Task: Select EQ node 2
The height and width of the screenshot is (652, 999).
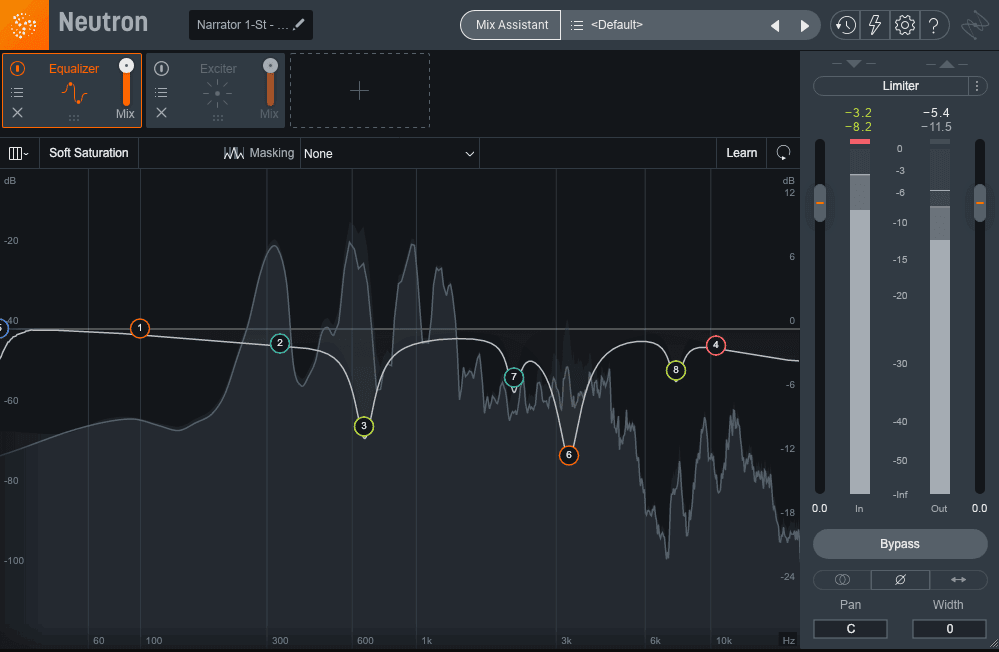Action: click(x=280, y=344)
